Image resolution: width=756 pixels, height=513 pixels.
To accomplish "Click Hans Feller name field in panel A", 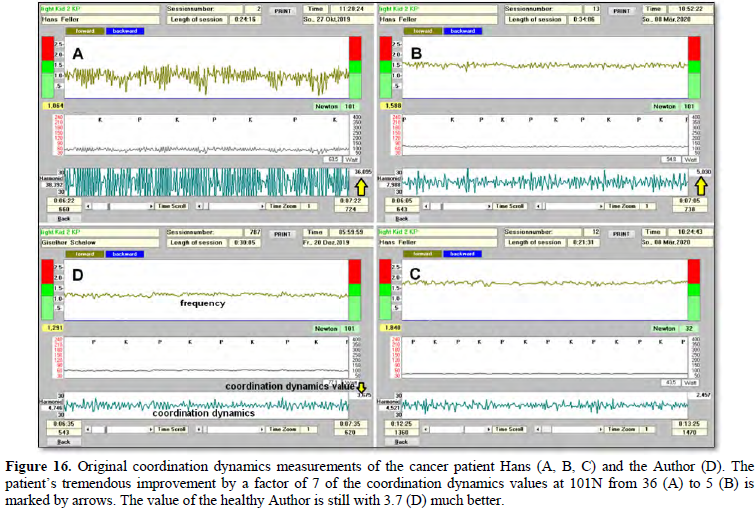I will (99, 19).
